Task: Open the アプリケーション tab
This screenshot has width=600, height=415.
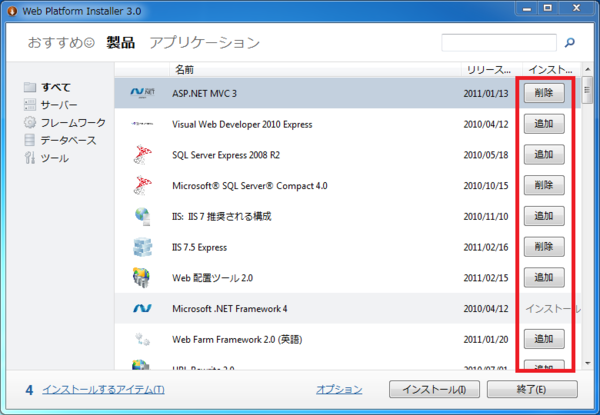Action: pyautogui.click(x=205, y=42)
